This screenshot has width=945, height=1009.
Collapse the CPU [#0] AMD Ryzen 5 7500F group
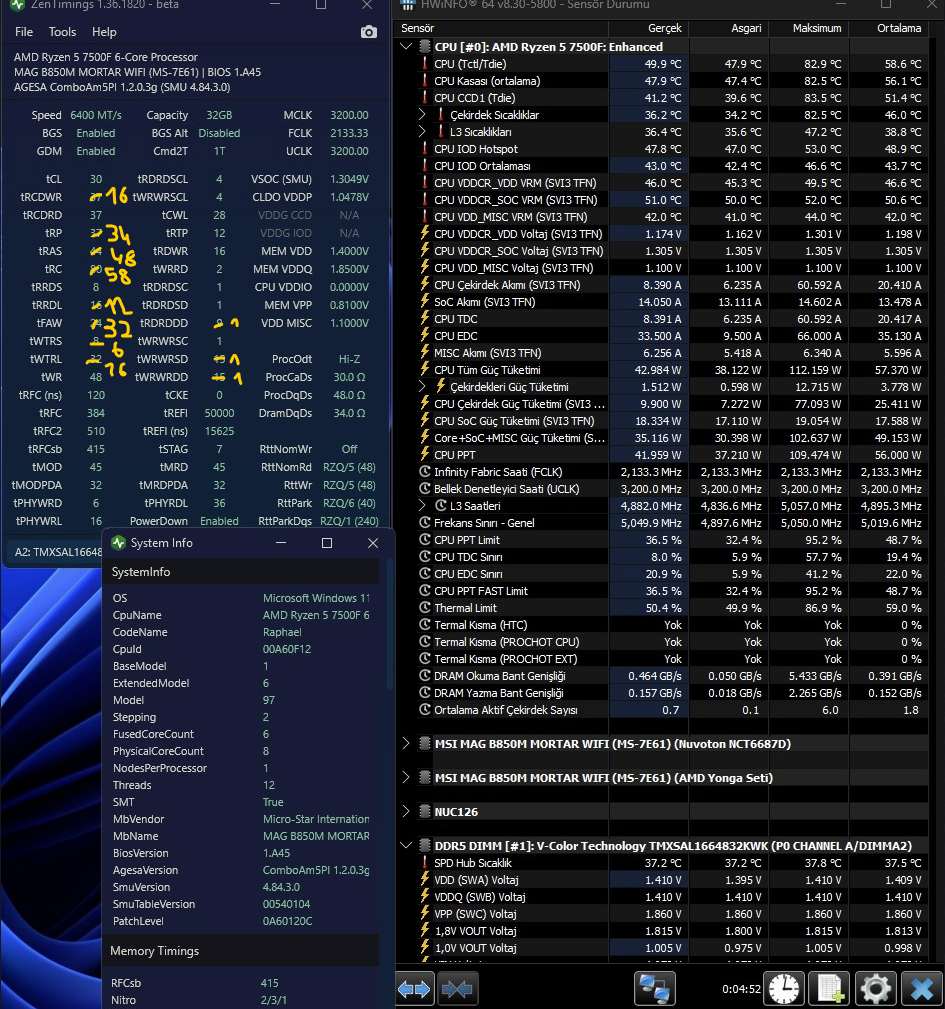point(406,46)
